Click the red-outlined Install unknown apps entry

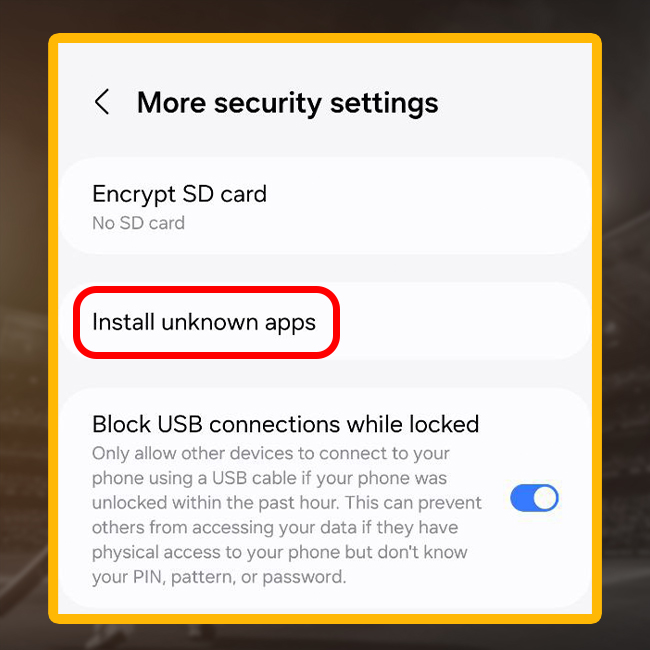[x=206, y=323]
